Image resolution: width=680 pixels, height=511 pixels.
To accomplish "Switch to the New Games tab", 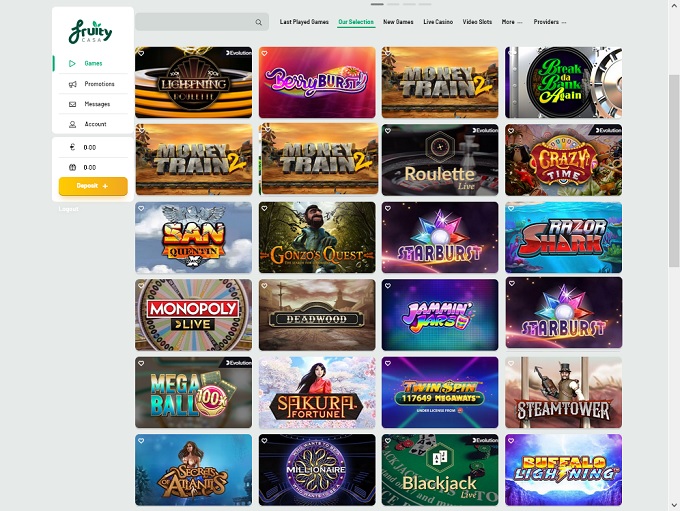I will 398,22.
